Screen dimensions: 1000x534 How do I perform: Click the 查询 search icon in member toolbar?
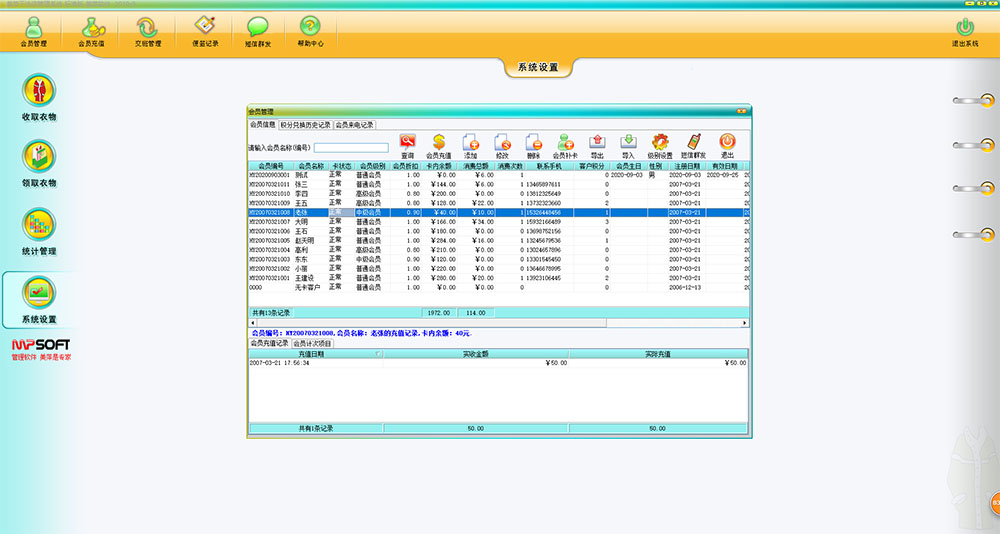[408, 143]
